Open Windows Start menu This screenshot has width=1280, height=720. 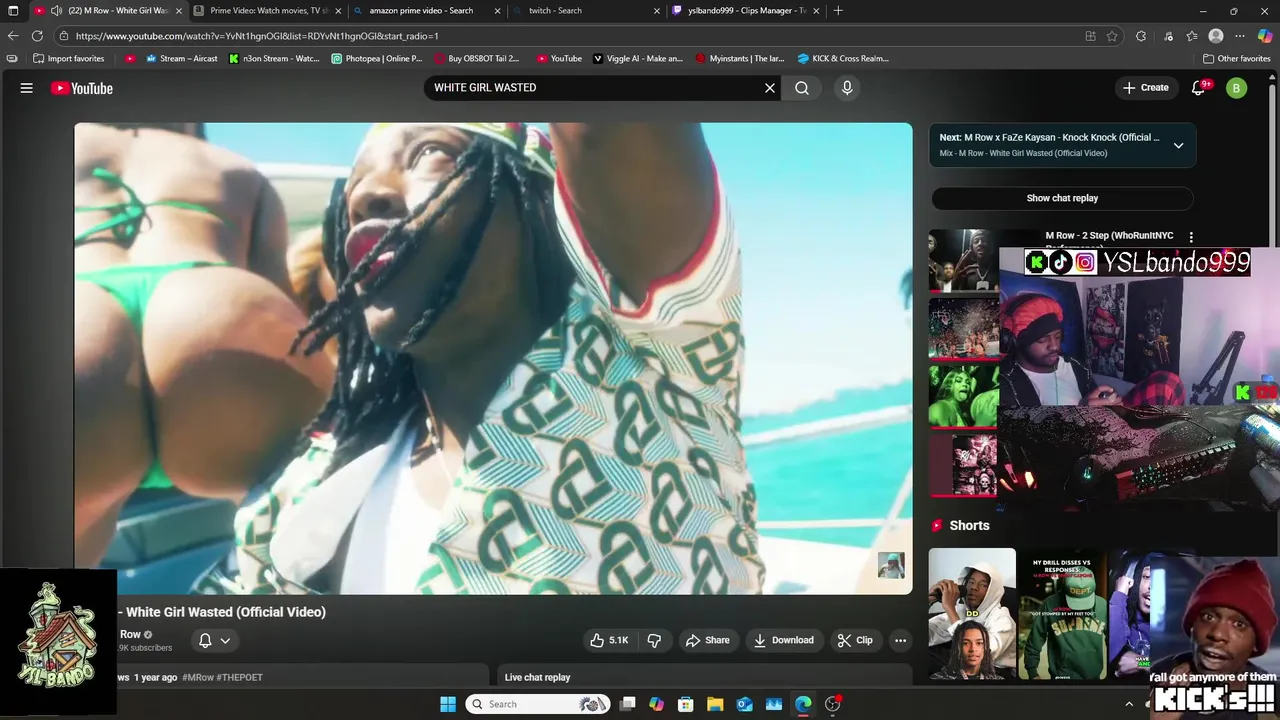click(x=448, y=704)
